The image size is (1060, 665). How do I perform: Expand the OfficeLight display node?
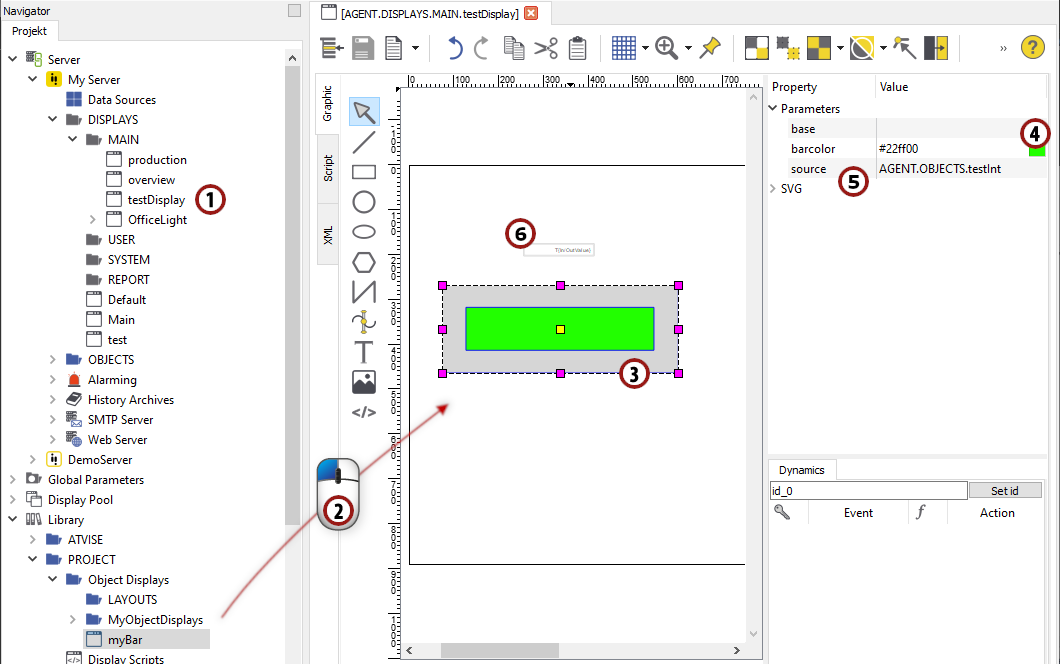(x=92, y=220)
